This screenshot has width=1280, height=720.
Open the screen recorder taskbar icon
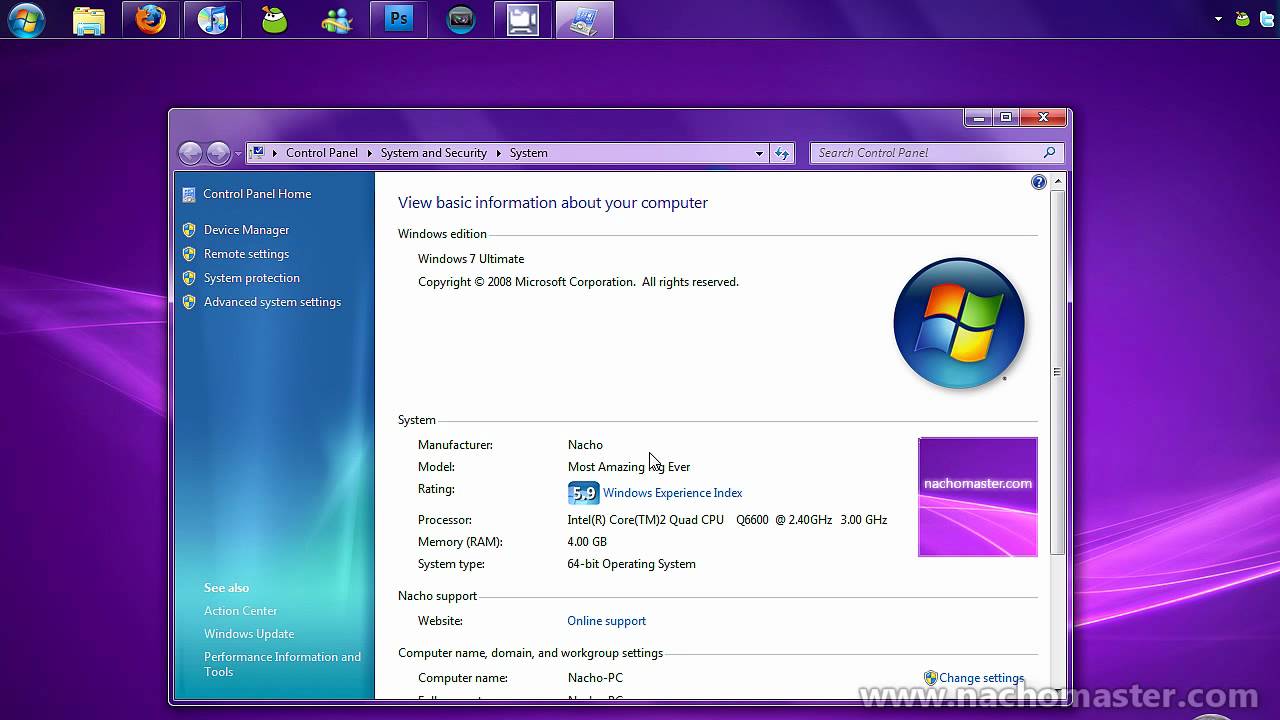pos(523,20)
